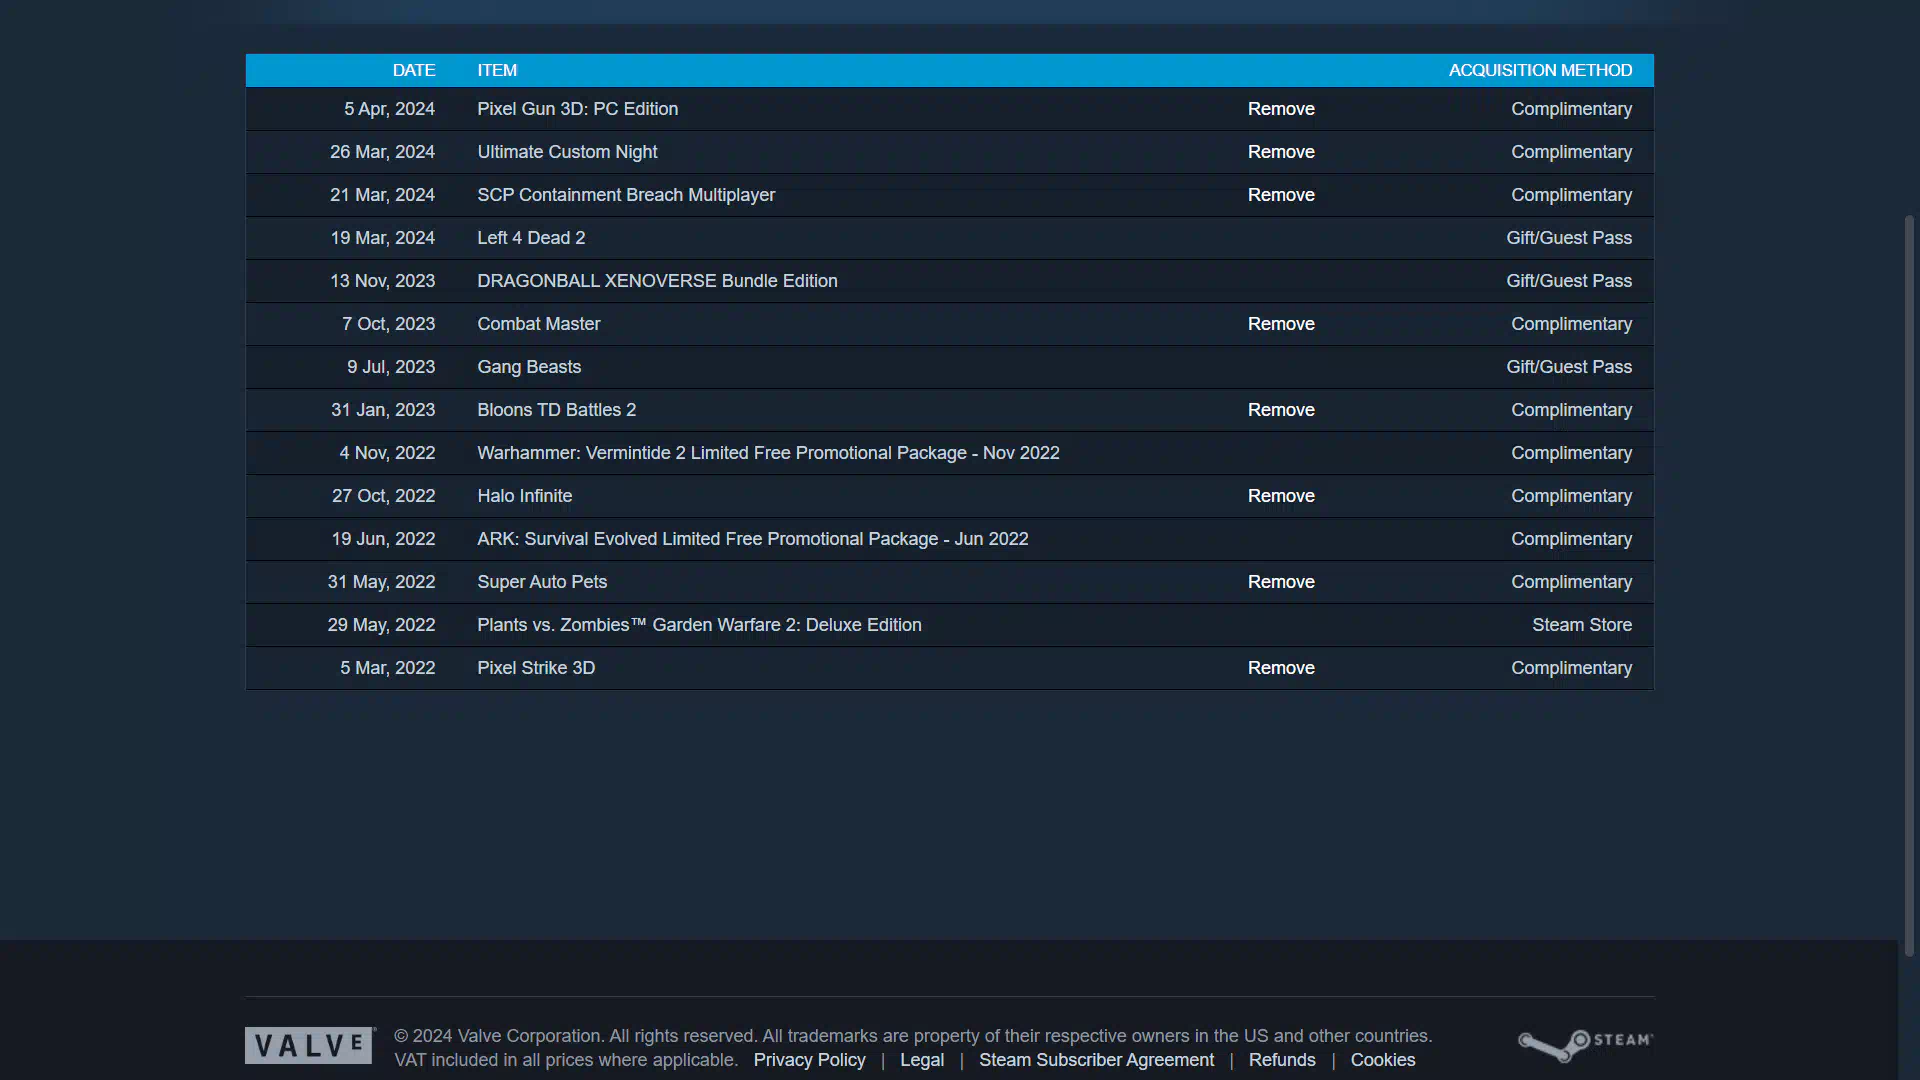
Task: Click Gift/Guest Pass for Gang Beasts
Action: tap(1569, 367)
